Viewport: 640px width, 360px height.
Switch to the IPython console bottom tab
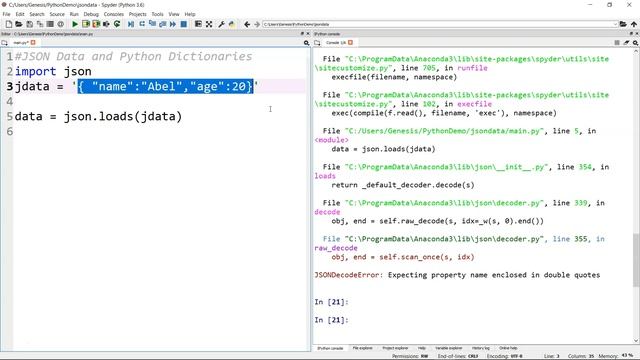[330, 348]
